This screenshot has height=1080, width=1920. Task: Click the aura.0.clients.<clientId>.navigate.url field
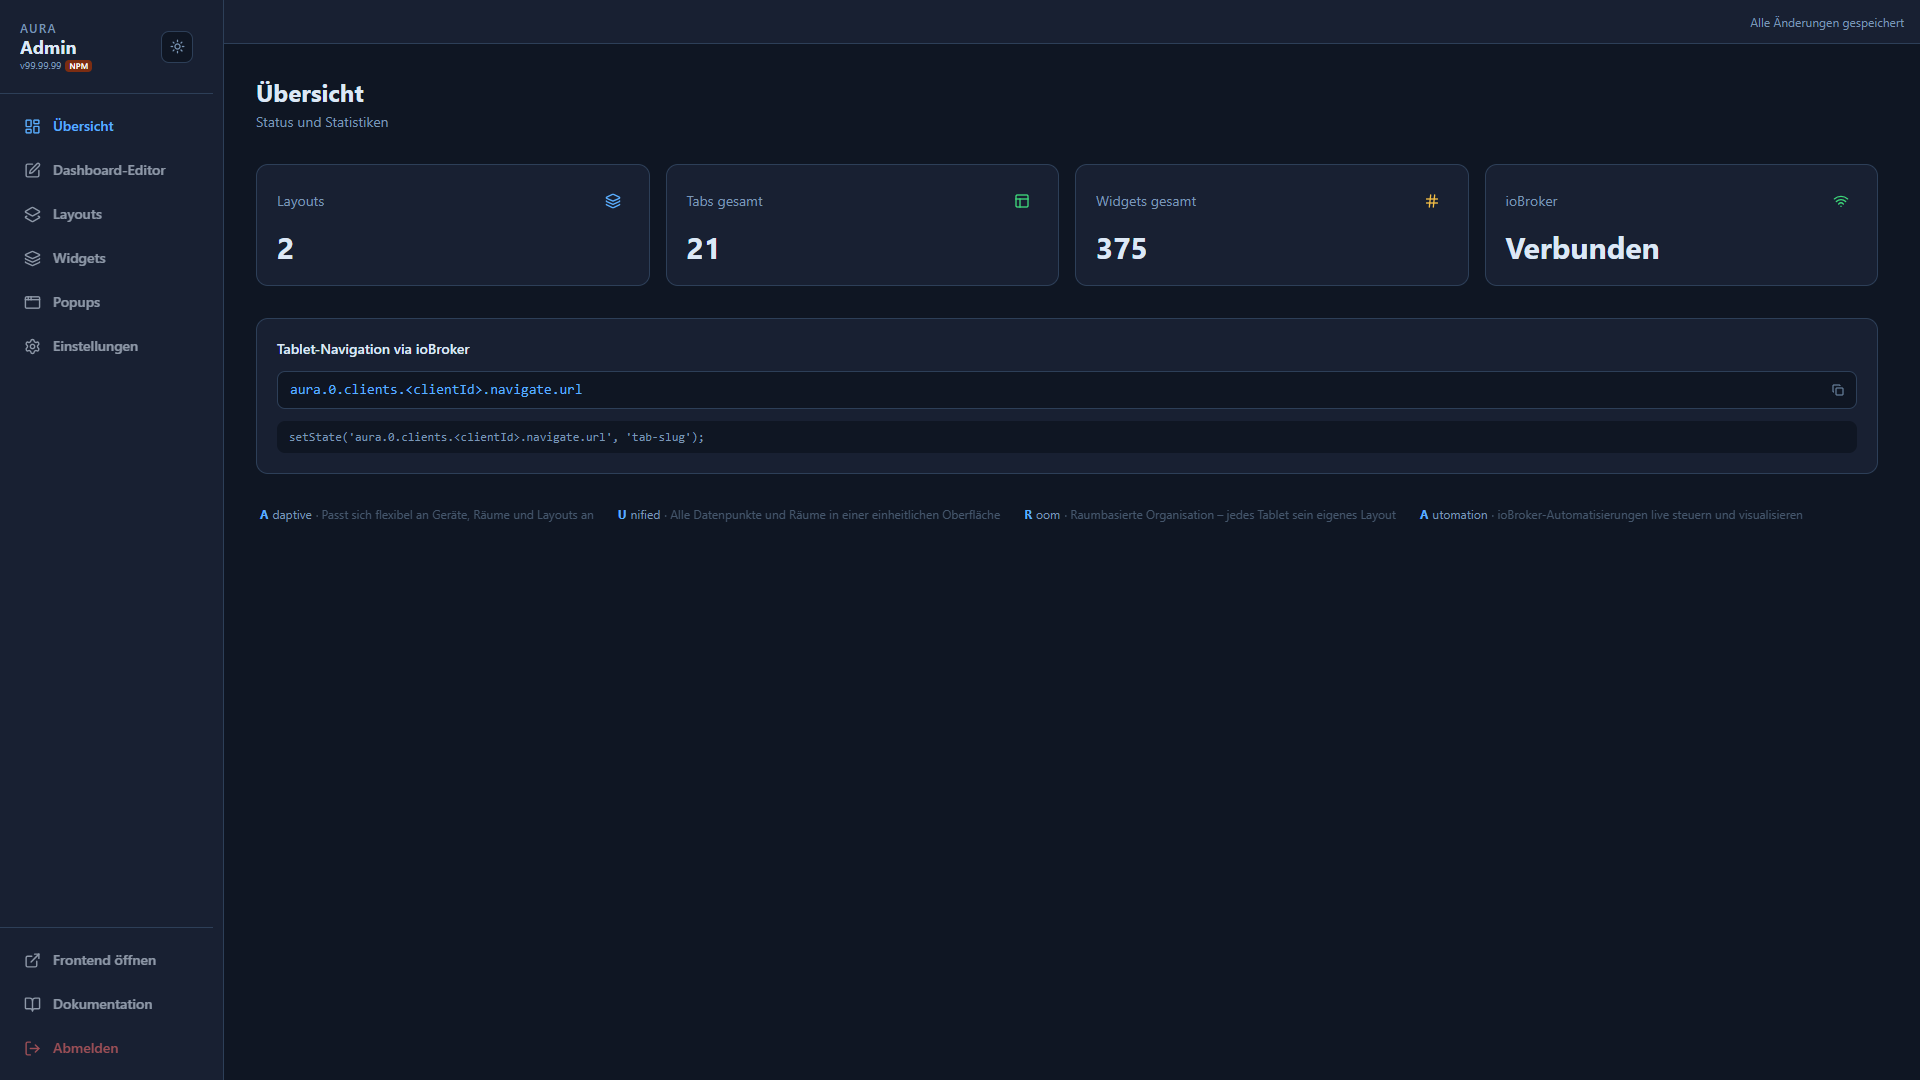tap(1067, 390)
